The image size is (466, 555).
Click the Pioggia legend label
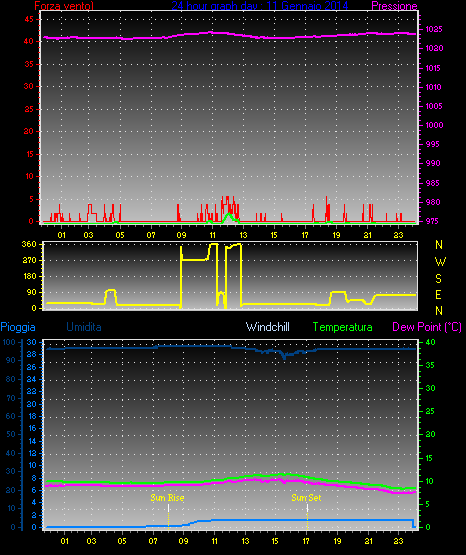pos(18,327)
